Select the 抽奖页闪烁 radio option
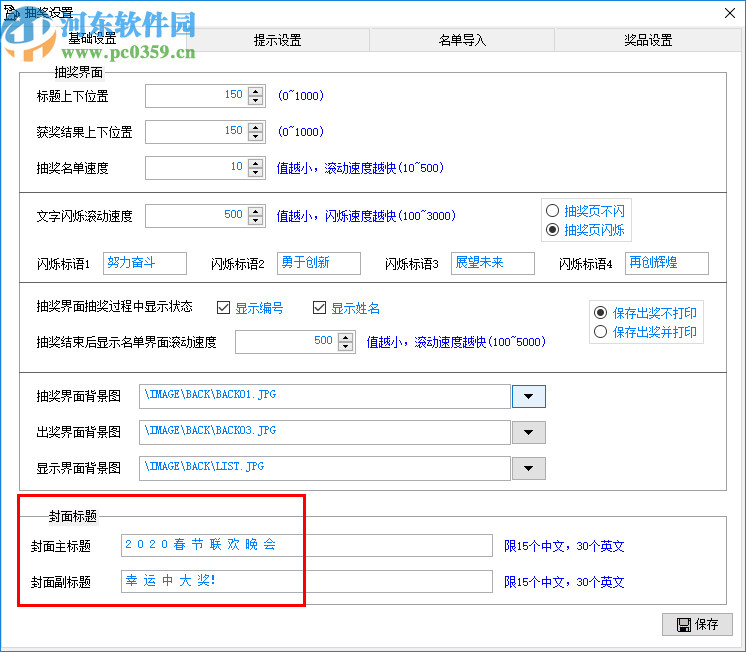Viewport: 746px width, 652px height. click(x=585, y=230)
